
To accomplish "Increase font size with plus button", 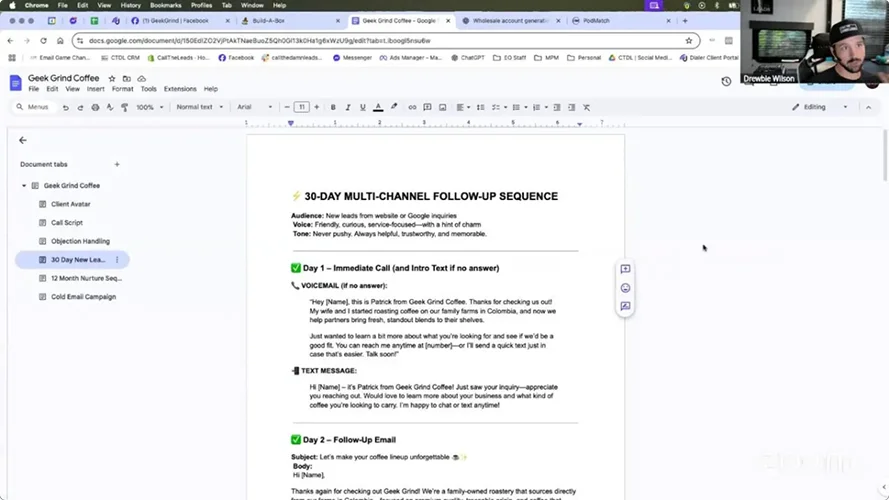I will (x=316, y=107).
